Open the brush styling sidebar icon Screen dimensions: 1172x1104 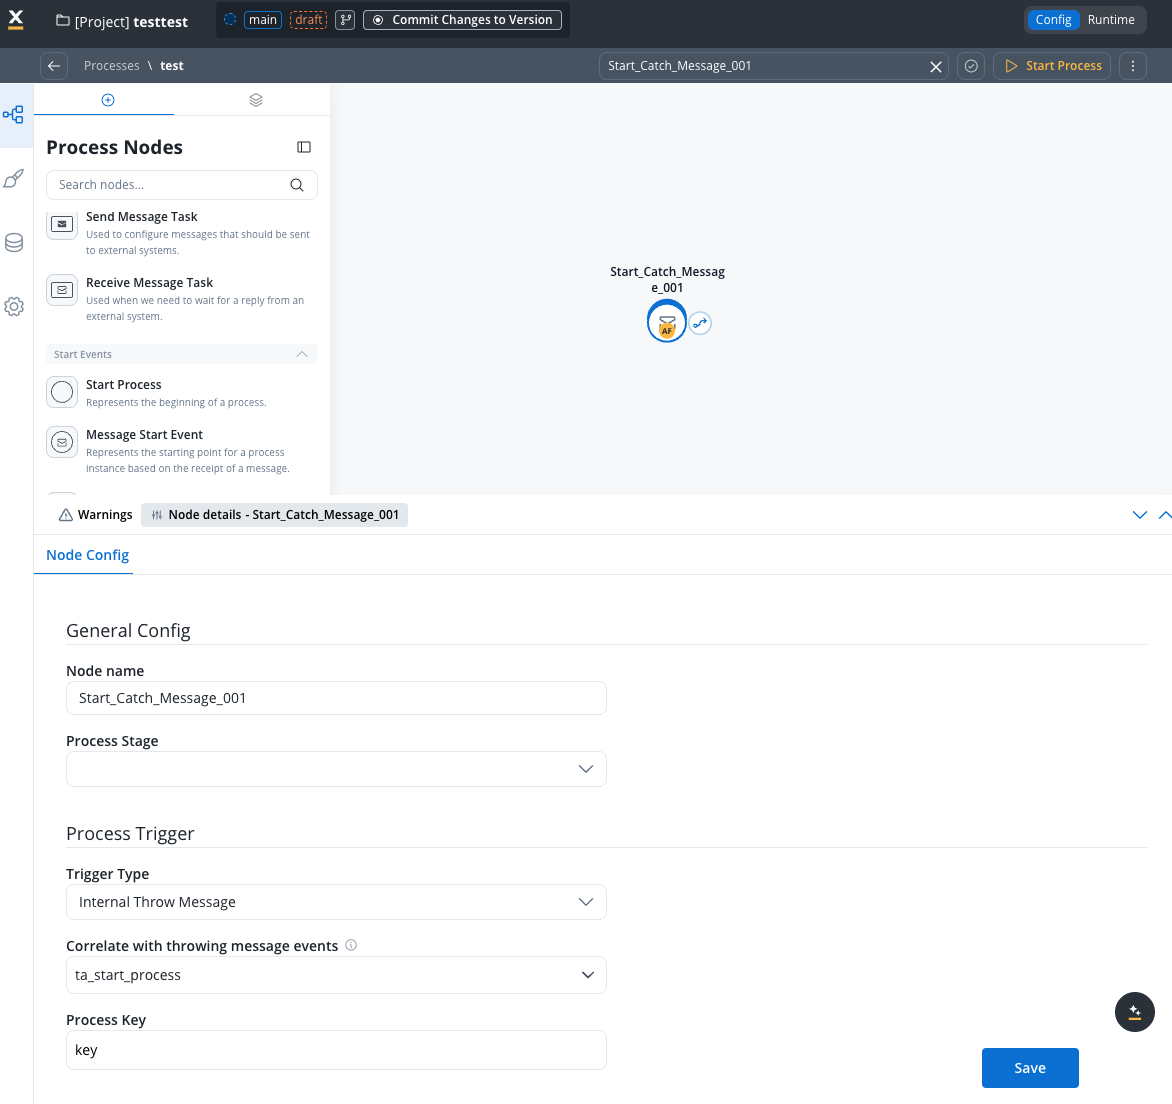tap(14, 179)
